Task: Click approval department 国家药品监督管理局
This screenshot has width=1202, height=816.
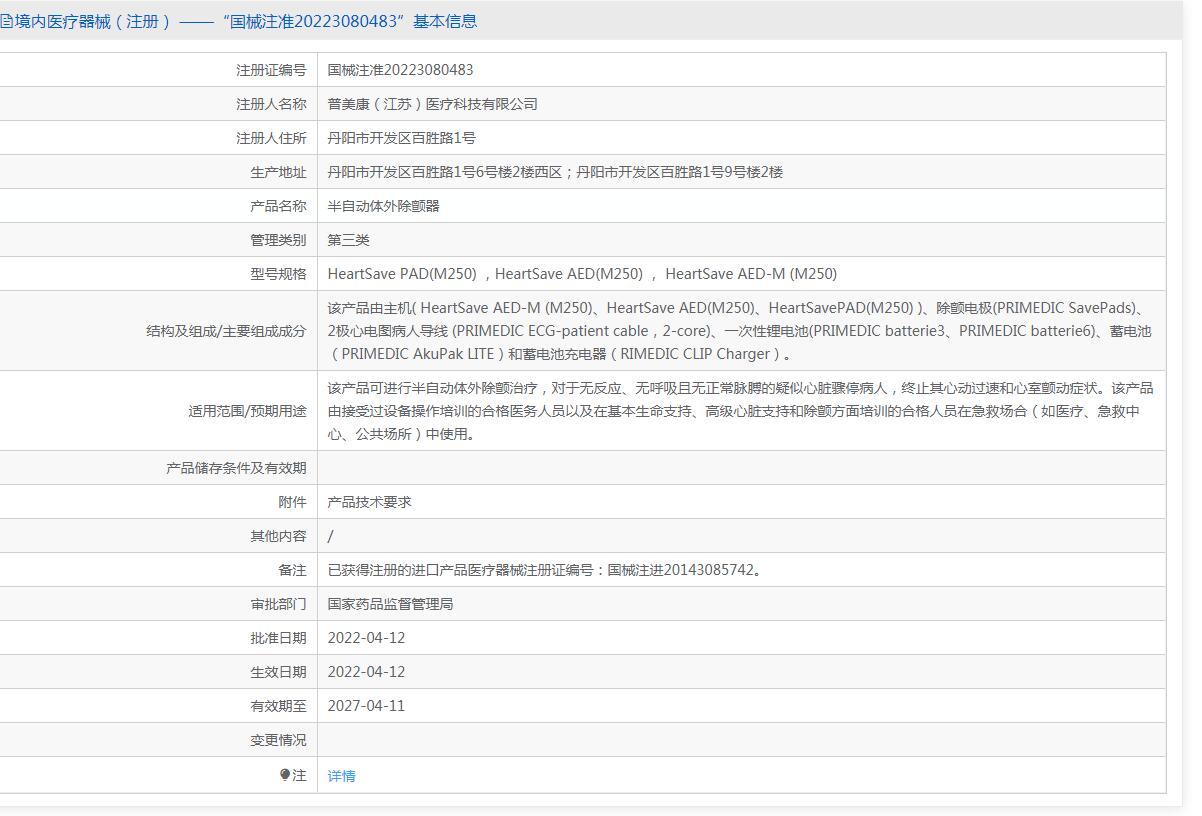Action: coord(390,604)
